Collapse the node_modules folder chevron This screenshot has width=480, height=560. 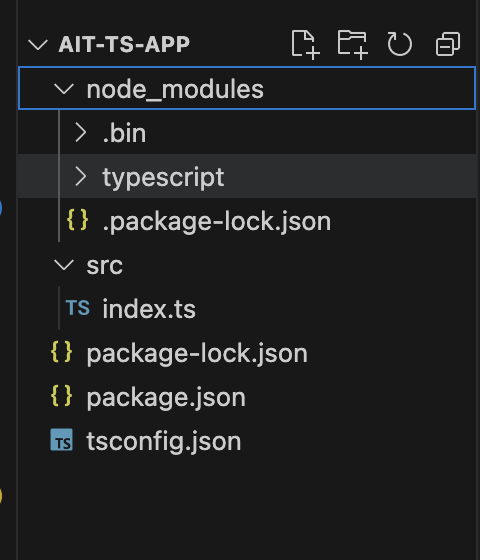(64, 88)
